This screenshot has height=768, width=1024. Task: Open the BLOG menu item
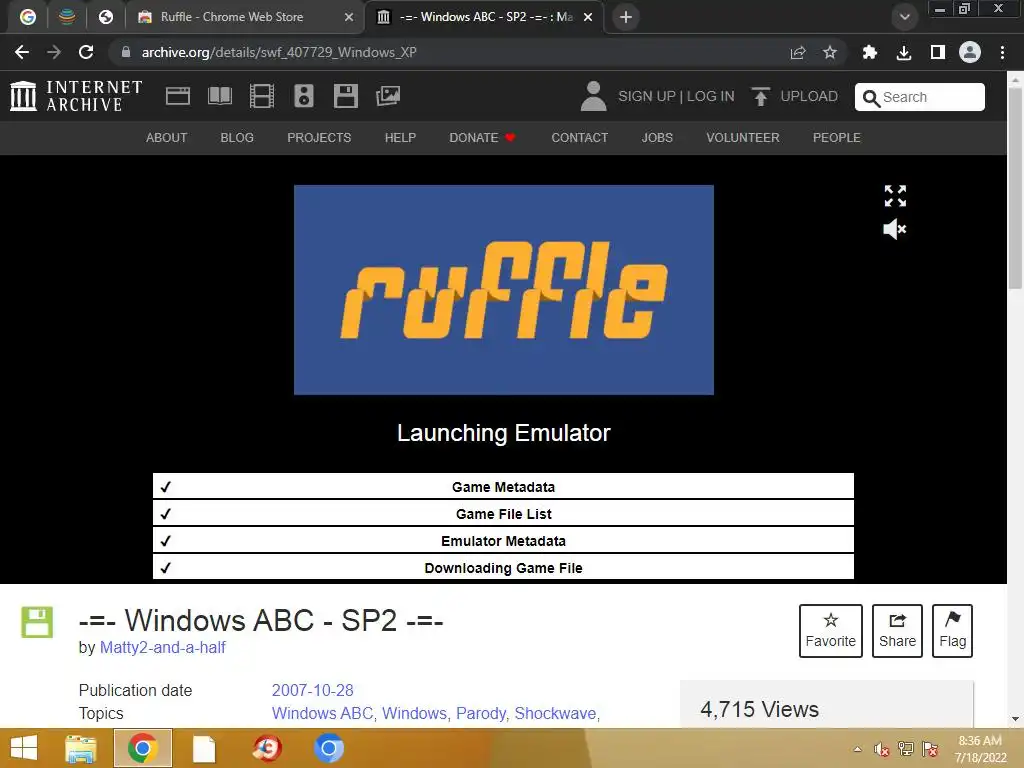[x=237, y=138]
